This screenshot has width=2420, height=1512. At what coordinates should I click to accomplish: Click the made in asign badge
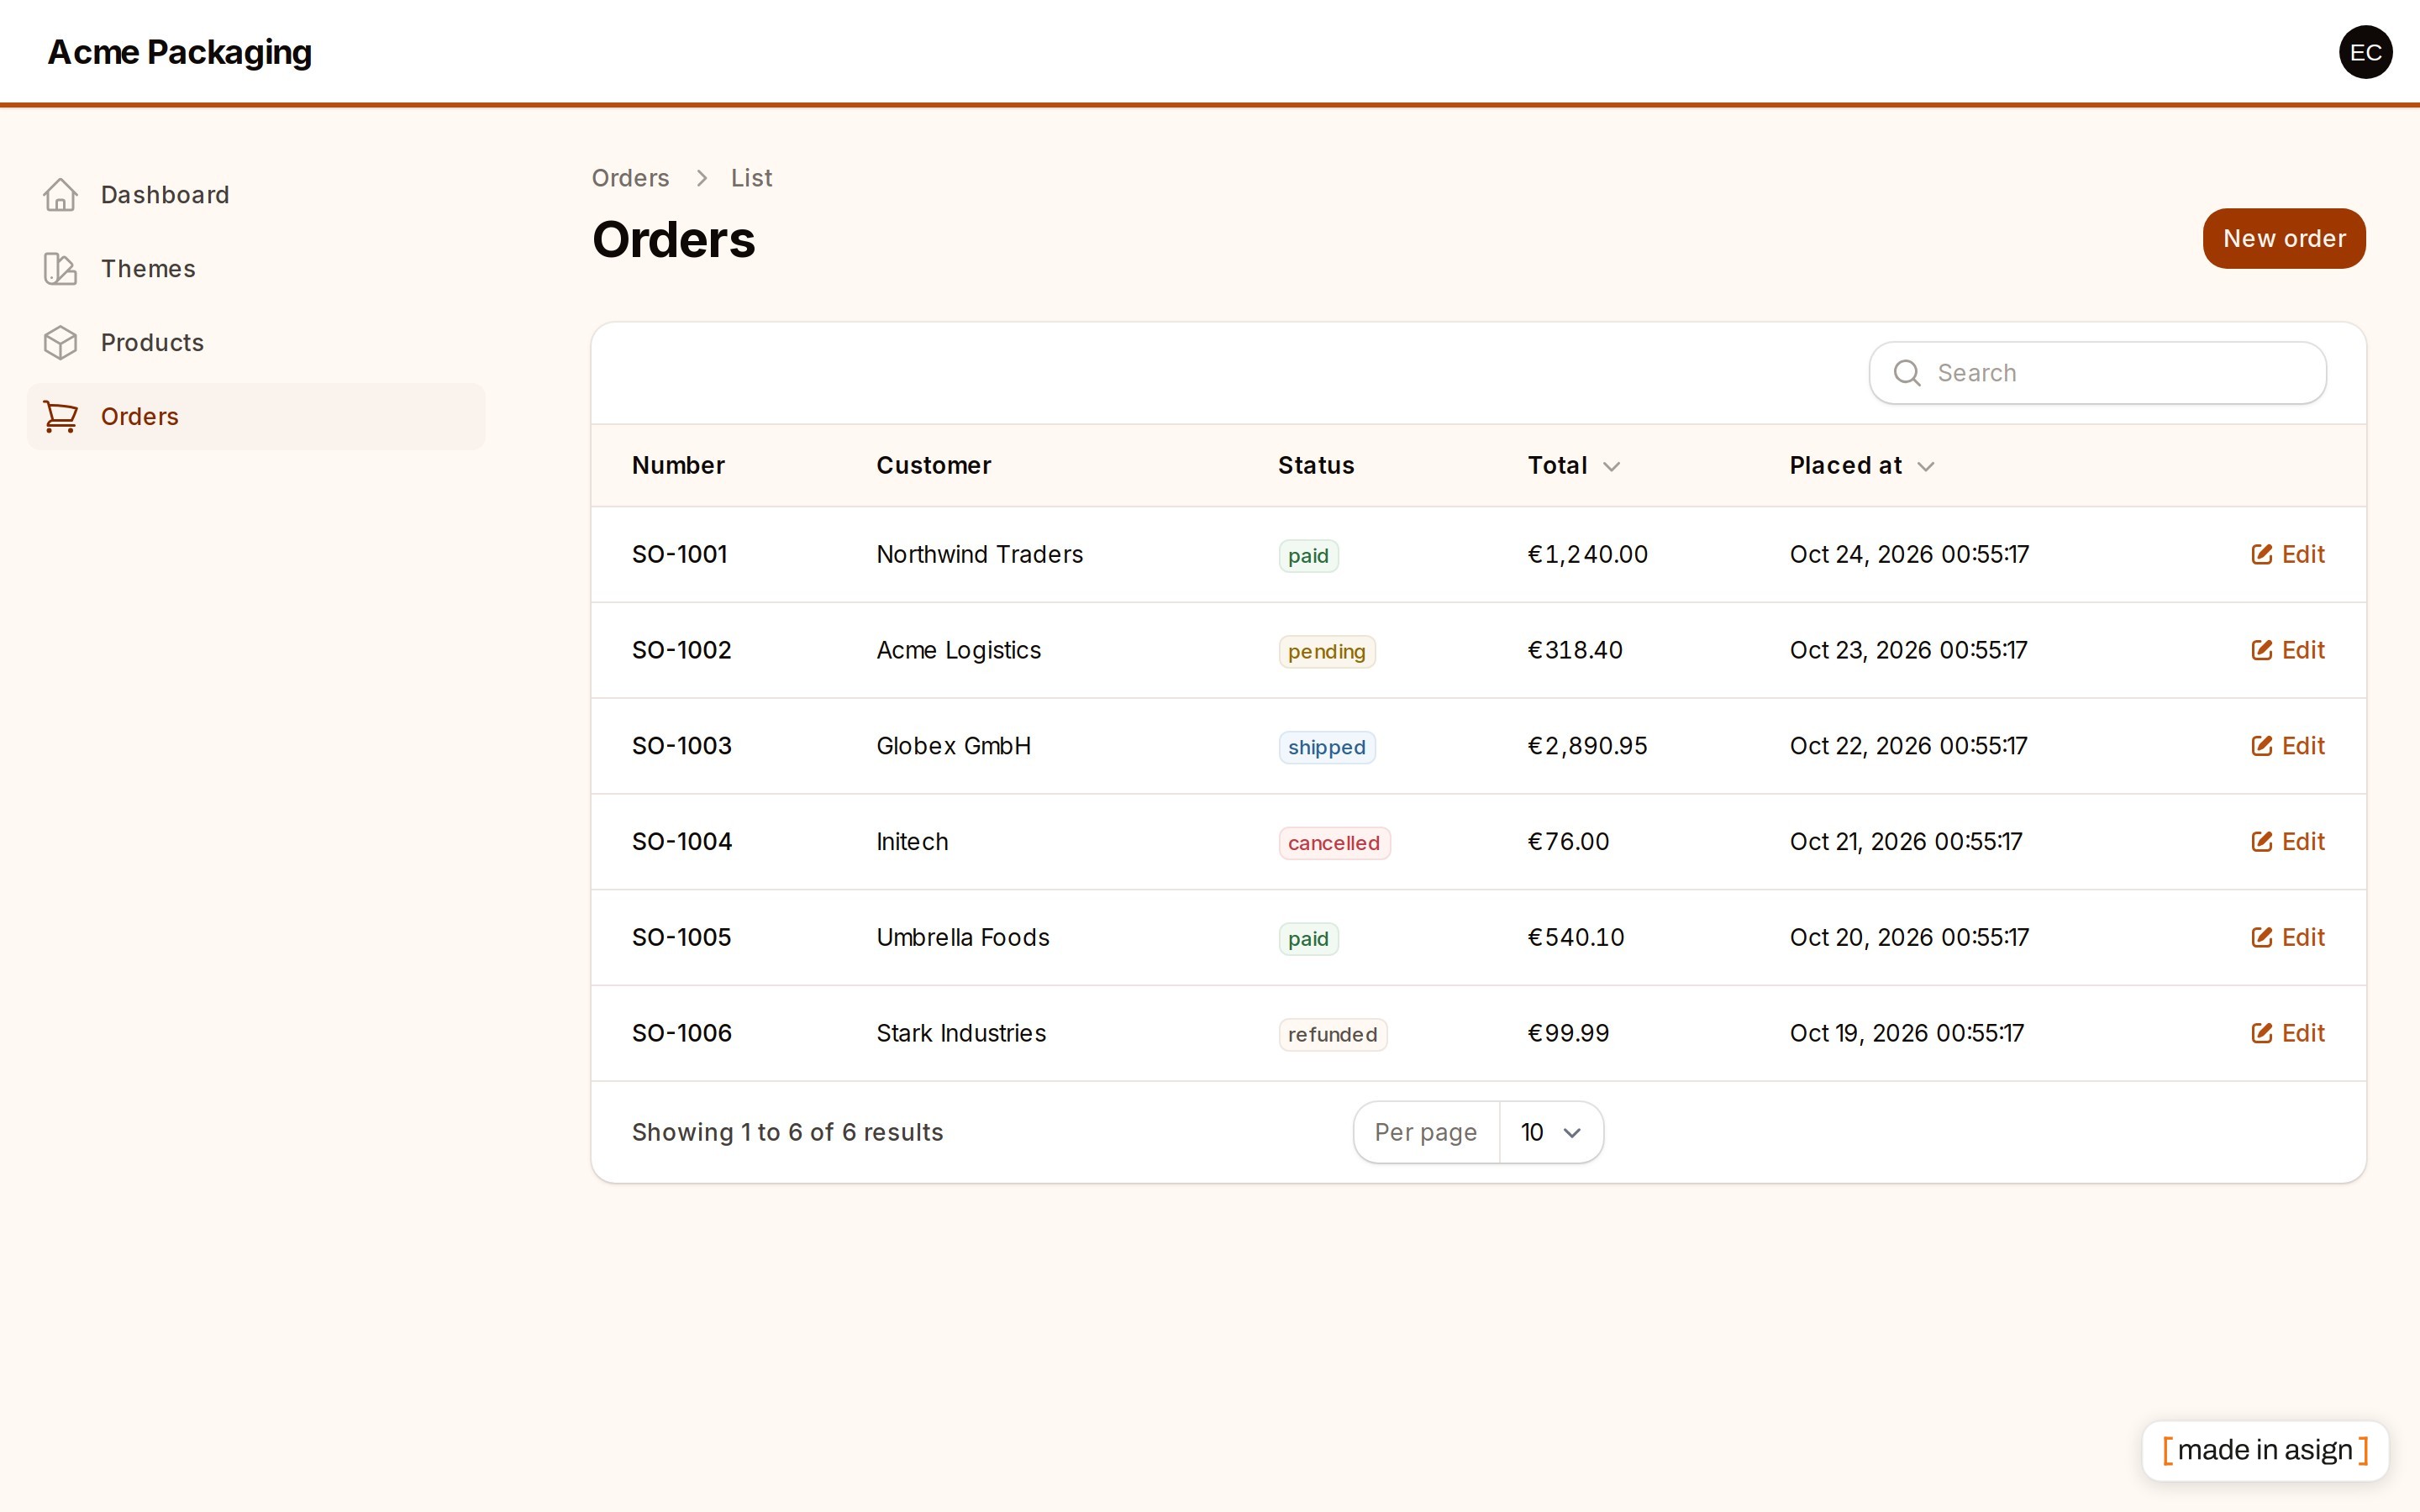(2265, 1450)
